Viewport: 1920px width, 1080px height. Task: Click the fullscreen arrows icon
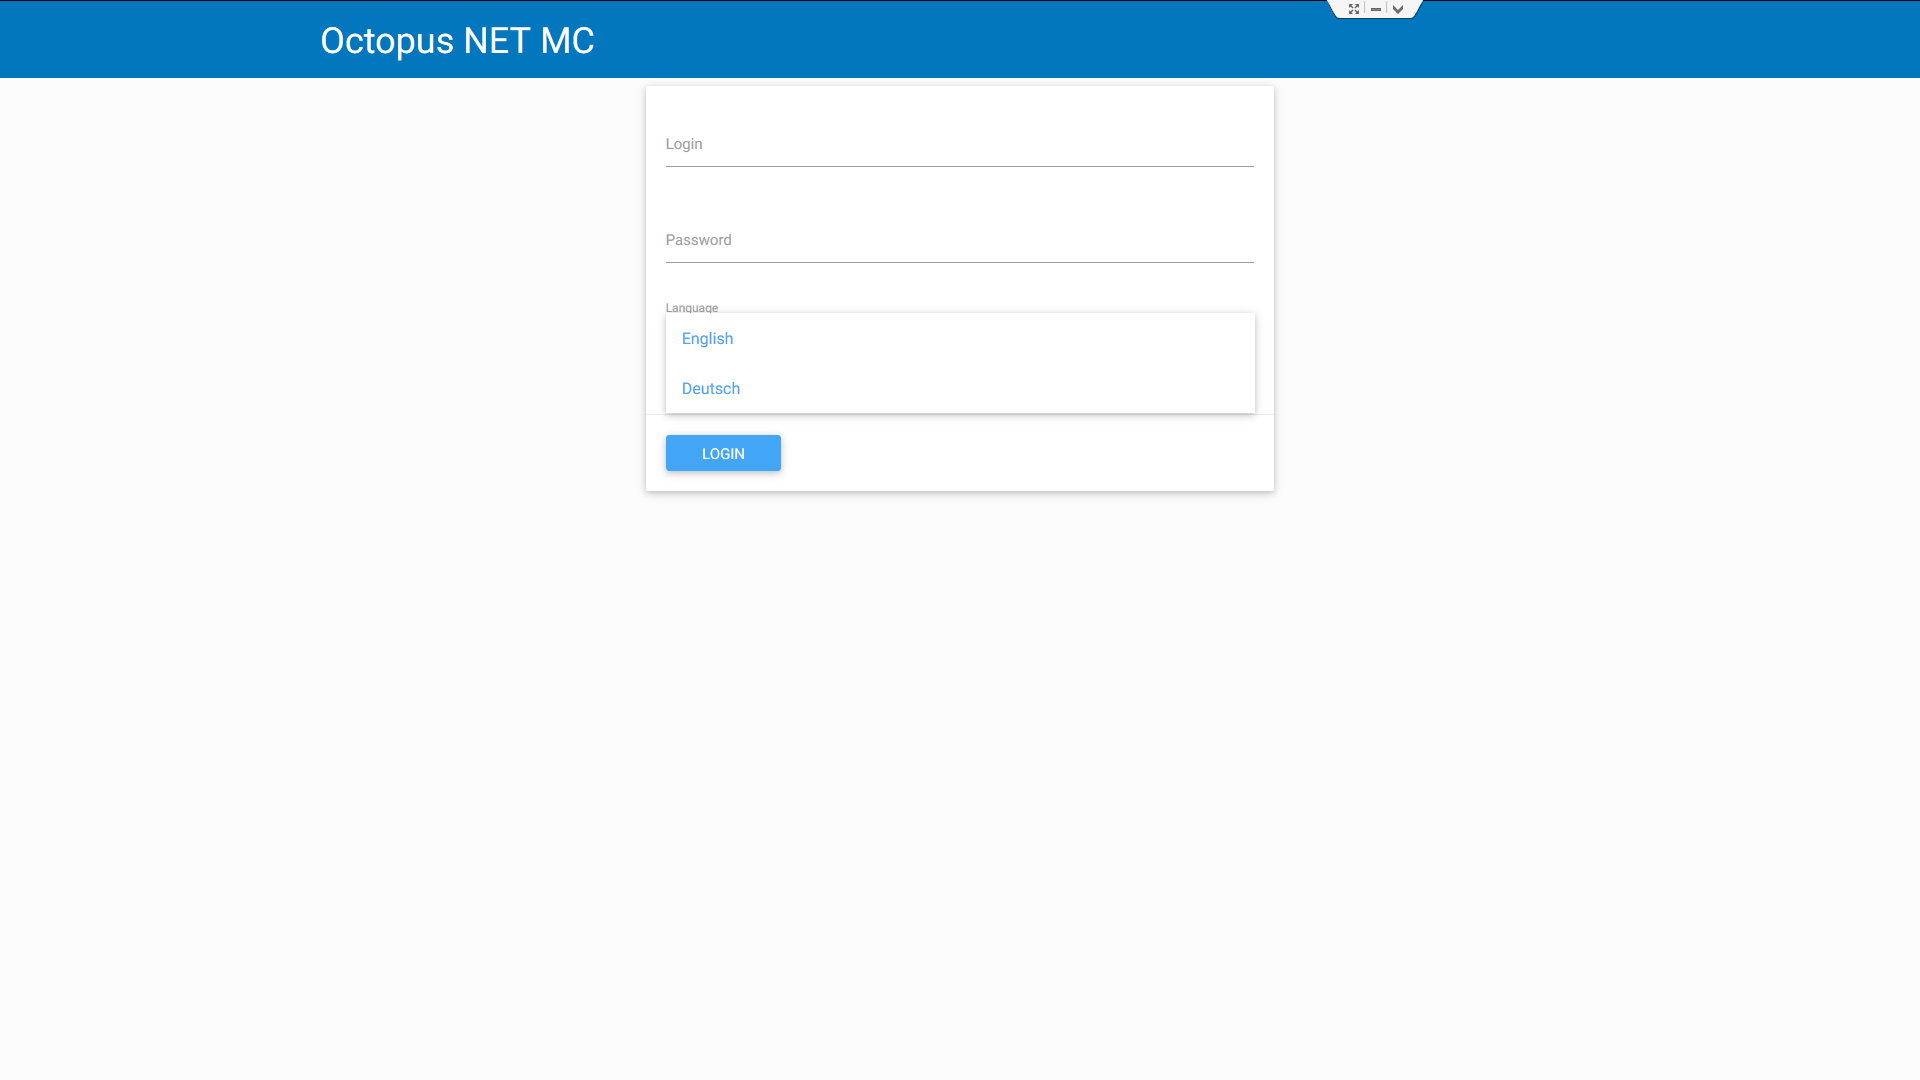1354,9
